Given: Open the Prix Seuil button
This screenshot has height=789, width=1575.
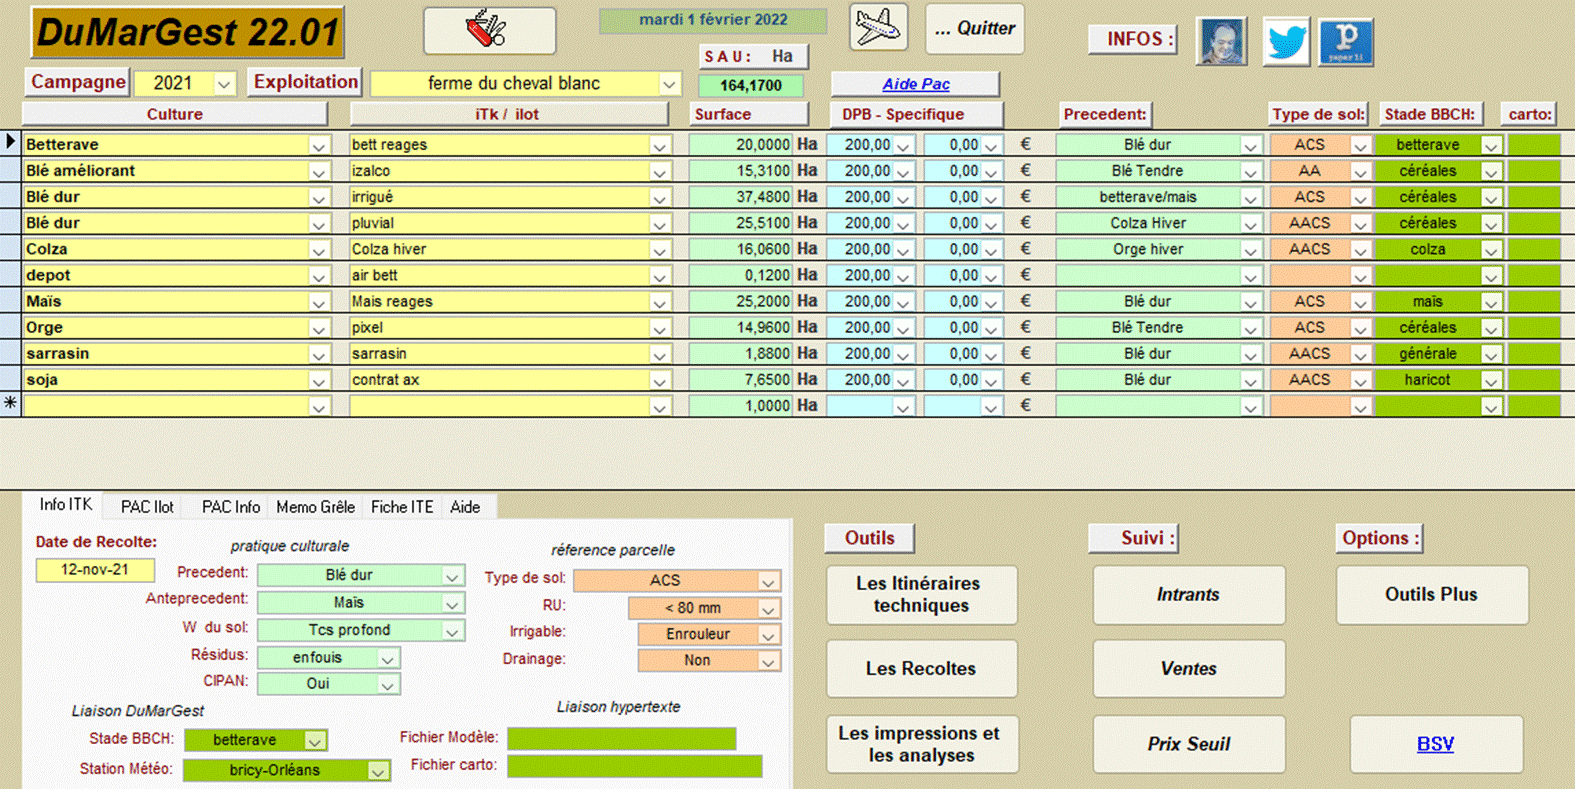Looking at the screenshot, I should pos(1188,744).
